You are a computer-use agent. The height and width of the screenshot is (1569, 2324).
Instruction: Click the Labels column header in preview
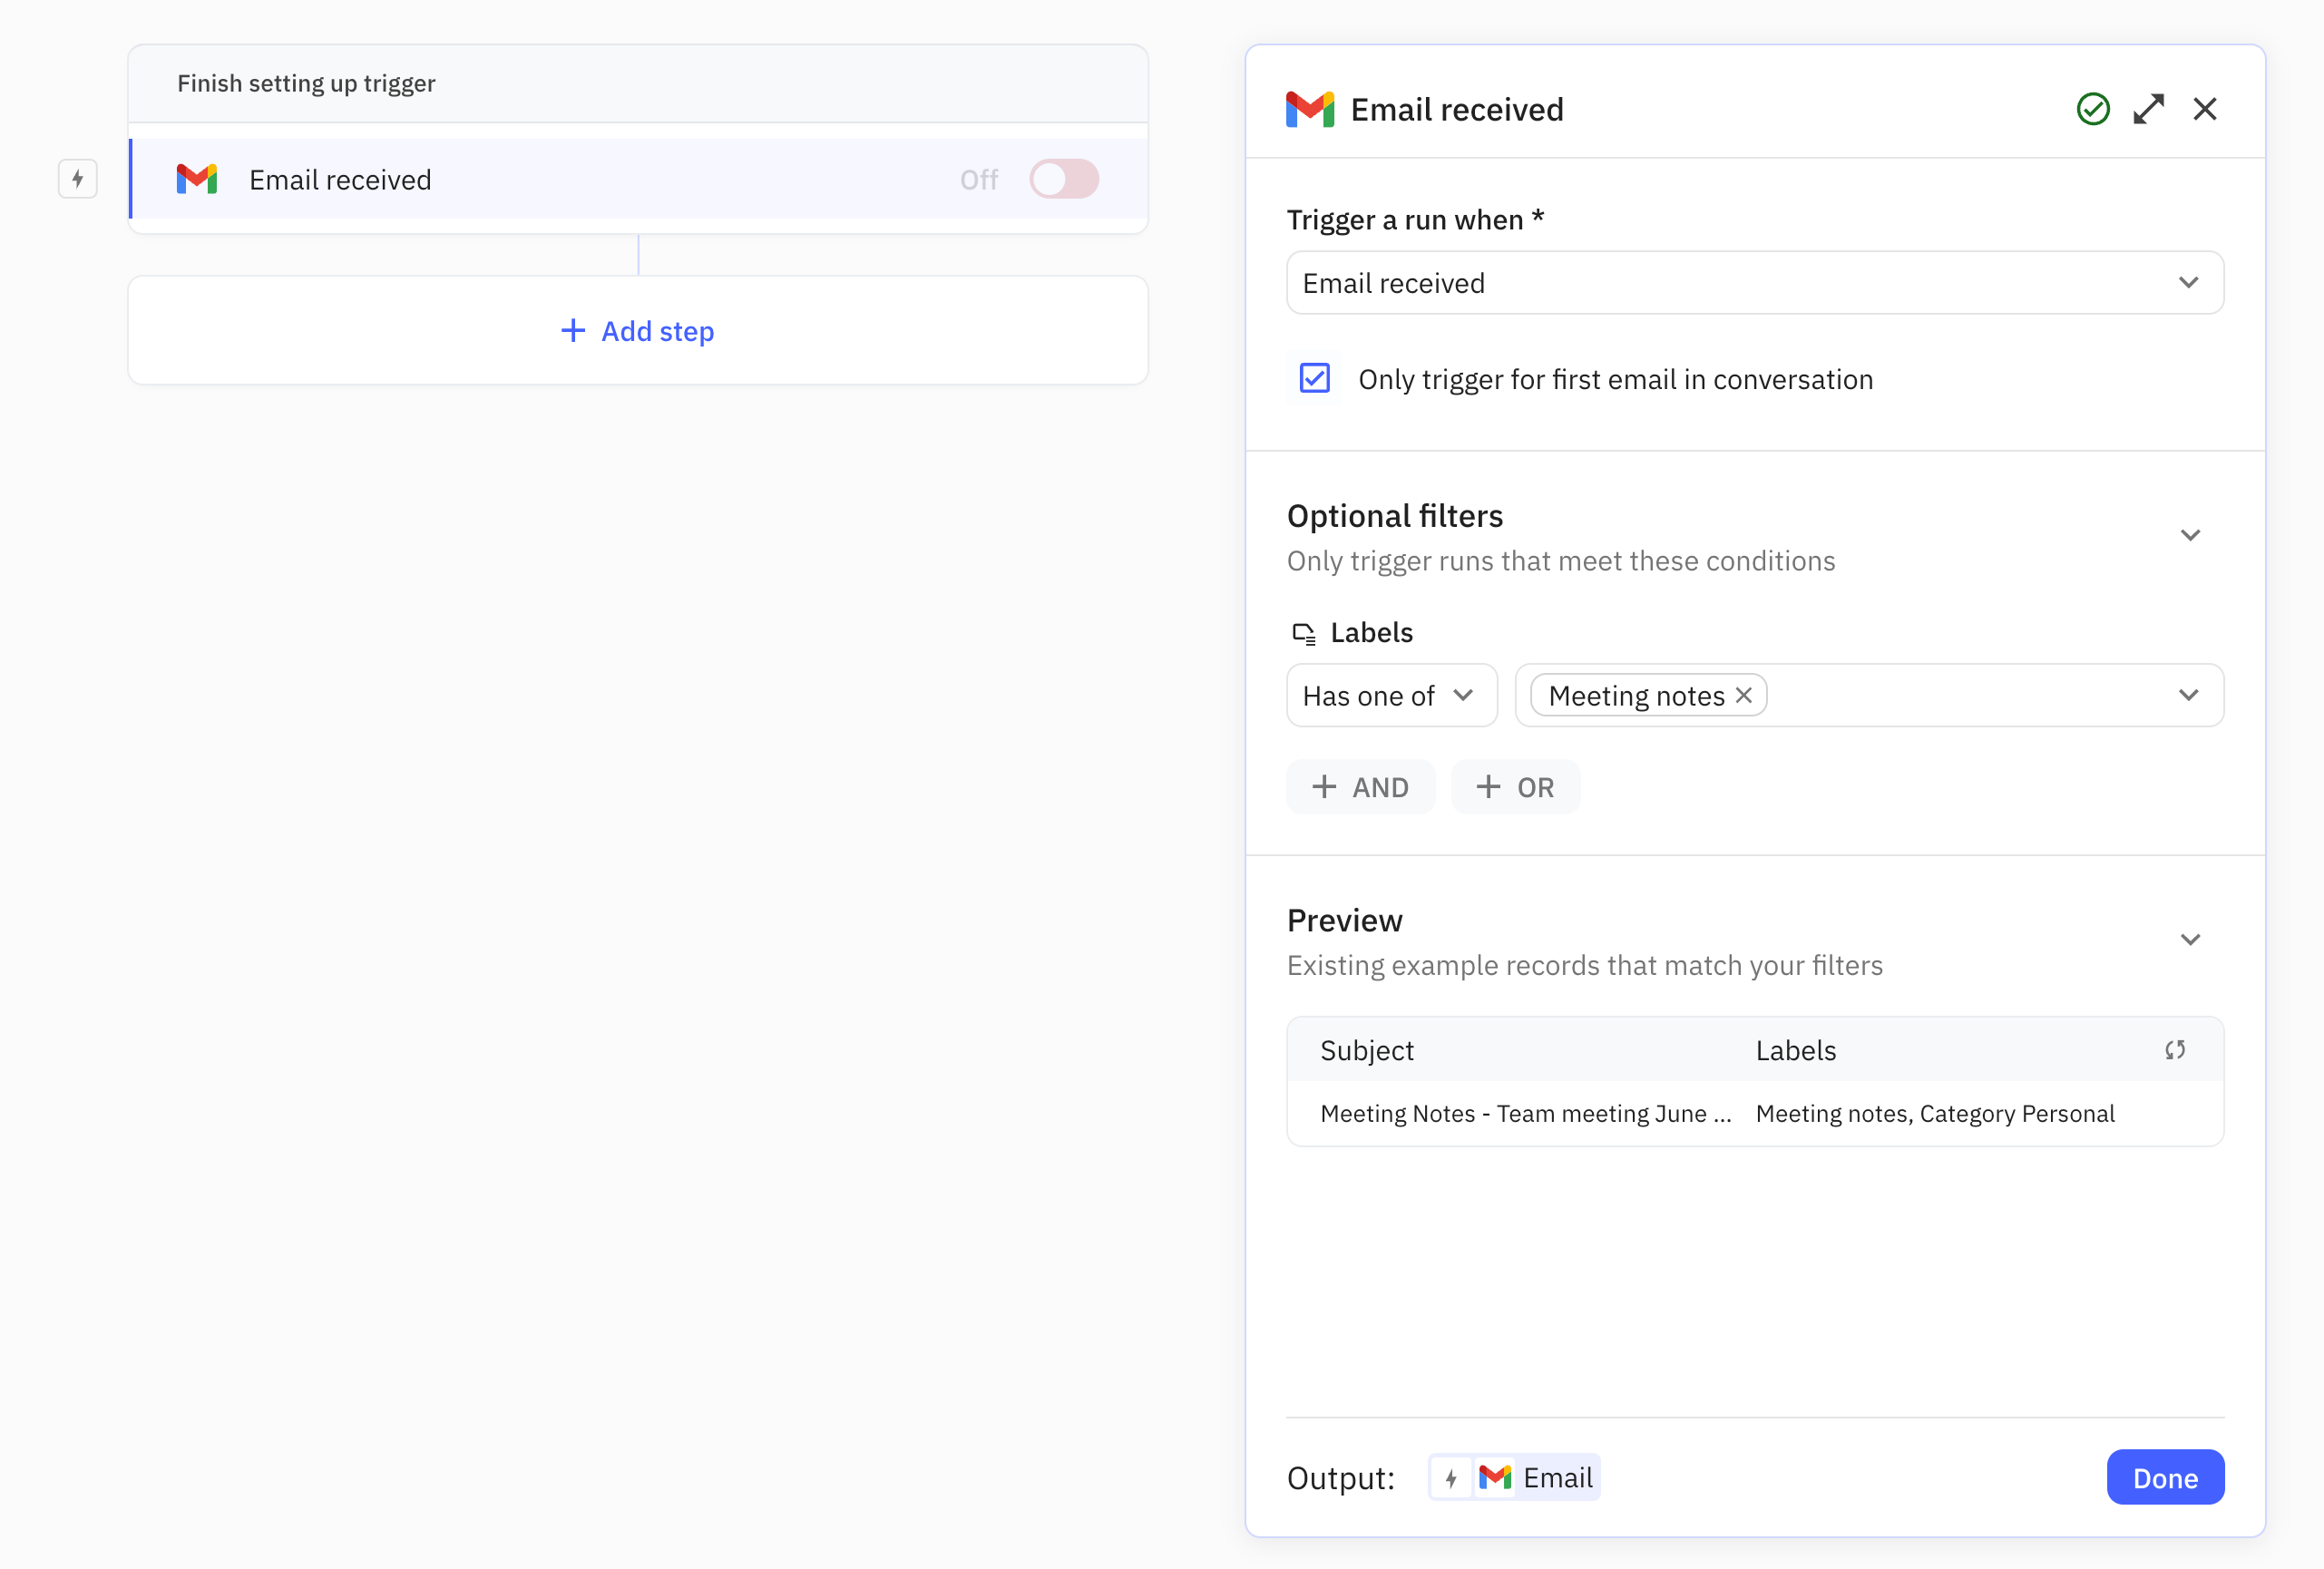1796,1050
